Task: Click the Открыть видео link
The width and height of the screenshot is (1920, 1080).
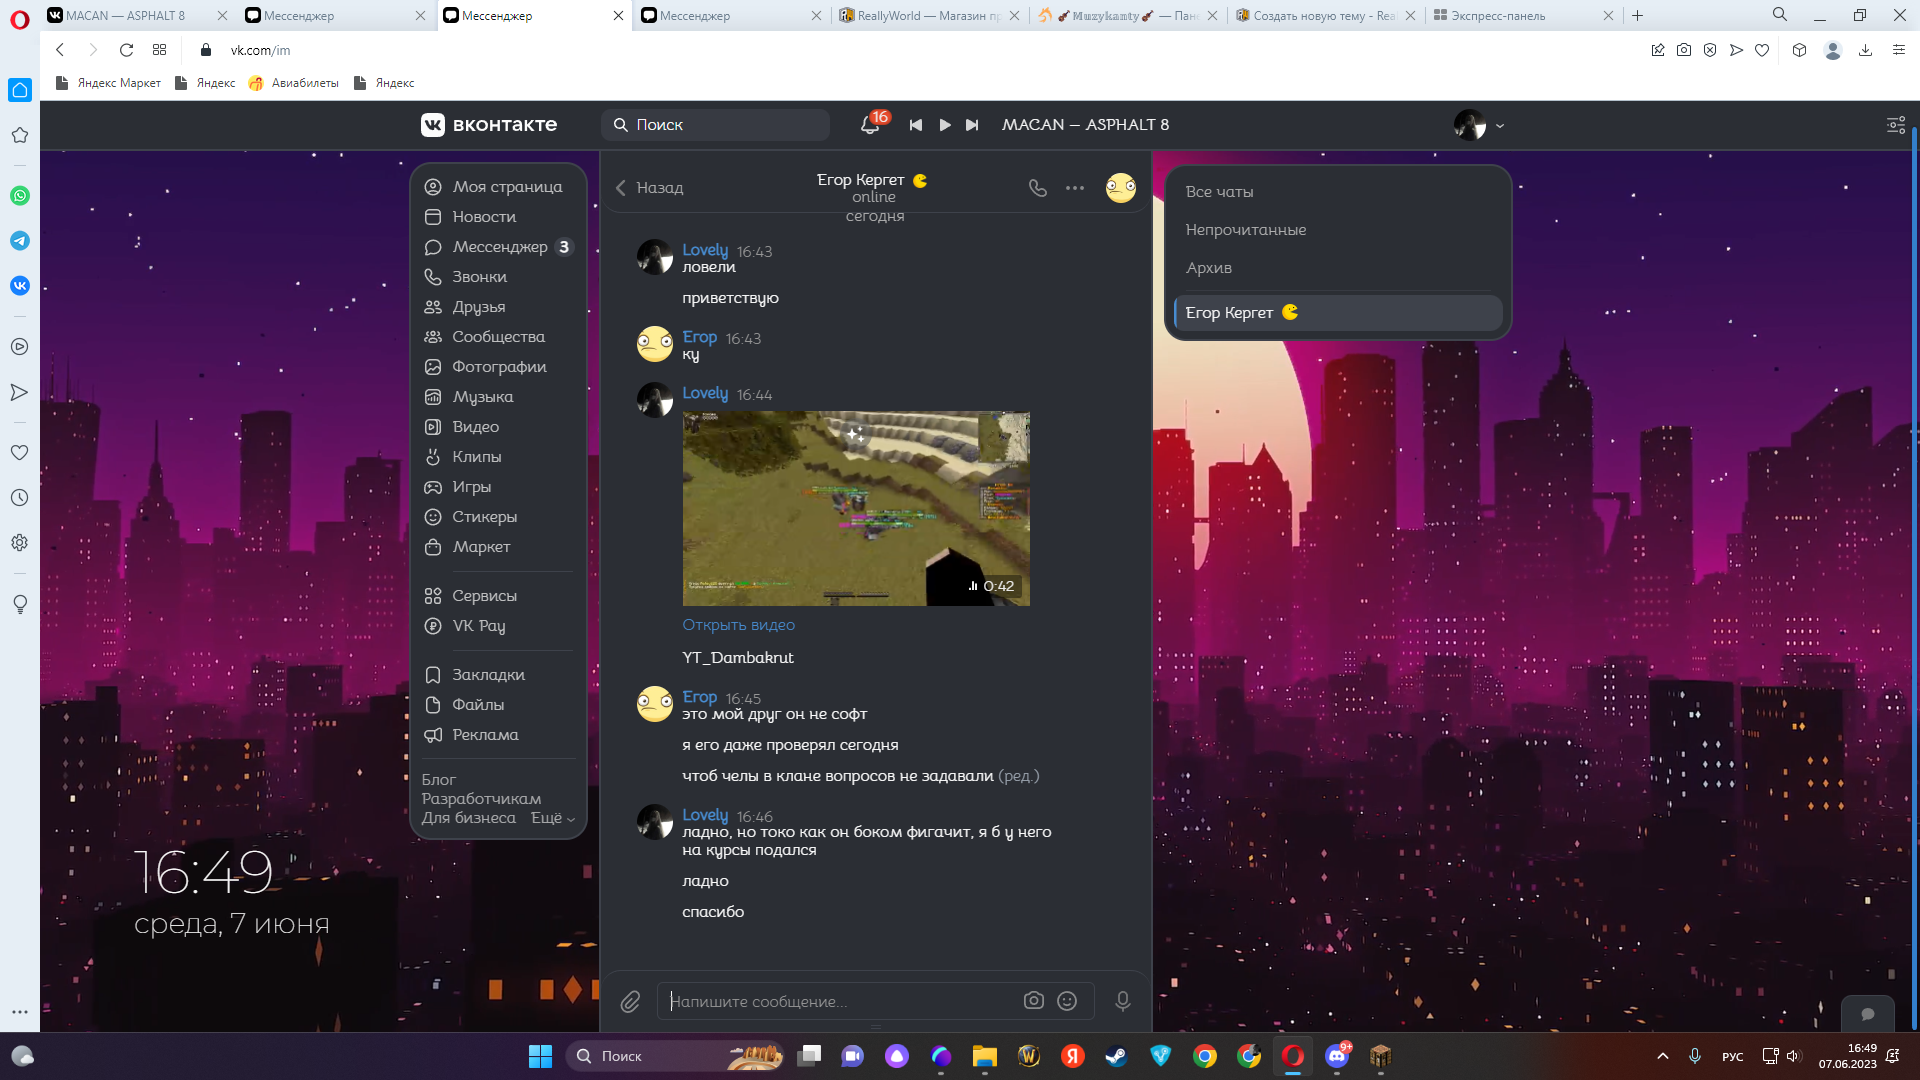Action: 739,625
